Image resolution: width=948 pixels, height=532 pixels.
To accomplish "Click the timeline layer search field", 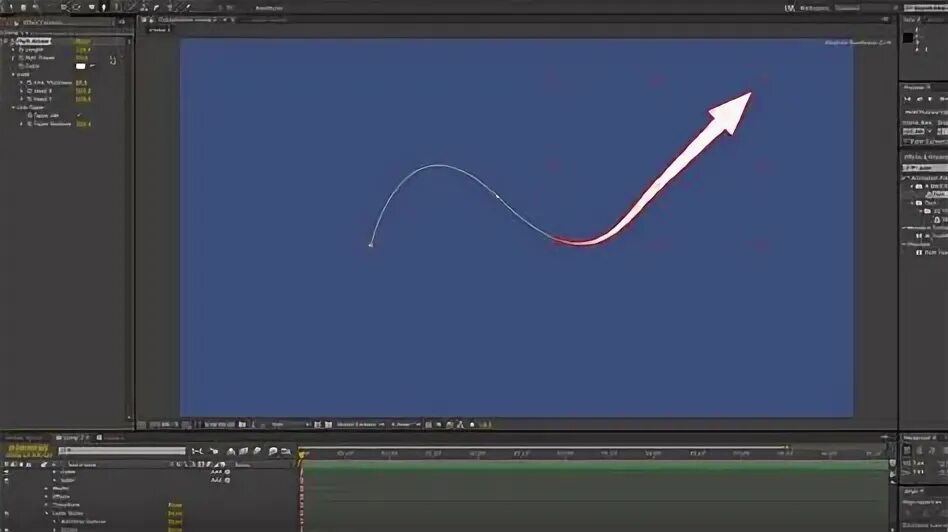I will click(122, 450).
